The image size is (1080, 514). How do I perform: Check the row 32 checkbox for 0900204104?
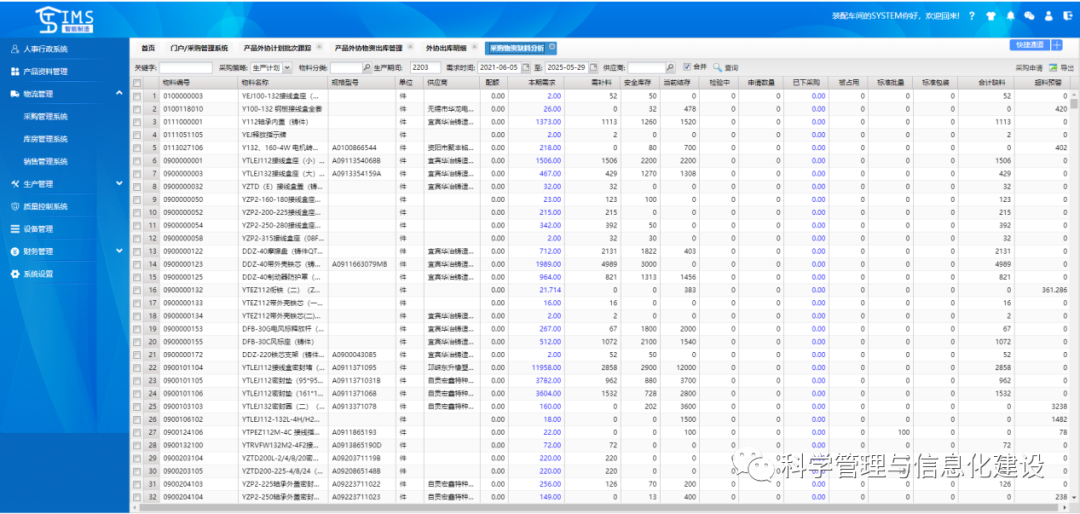(137, 497)
